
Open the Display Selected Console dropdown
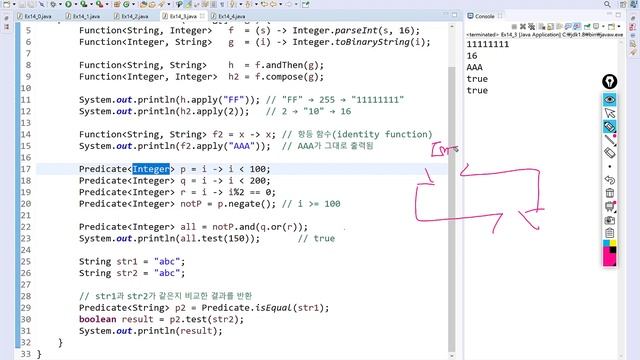pyautogui.click(x=603, y=27)
